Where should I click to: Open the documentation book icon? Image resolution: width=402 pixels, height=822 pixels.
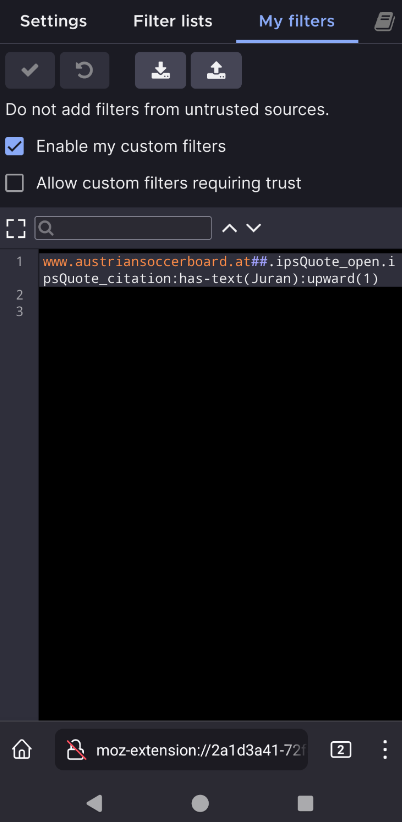(384, 22)
